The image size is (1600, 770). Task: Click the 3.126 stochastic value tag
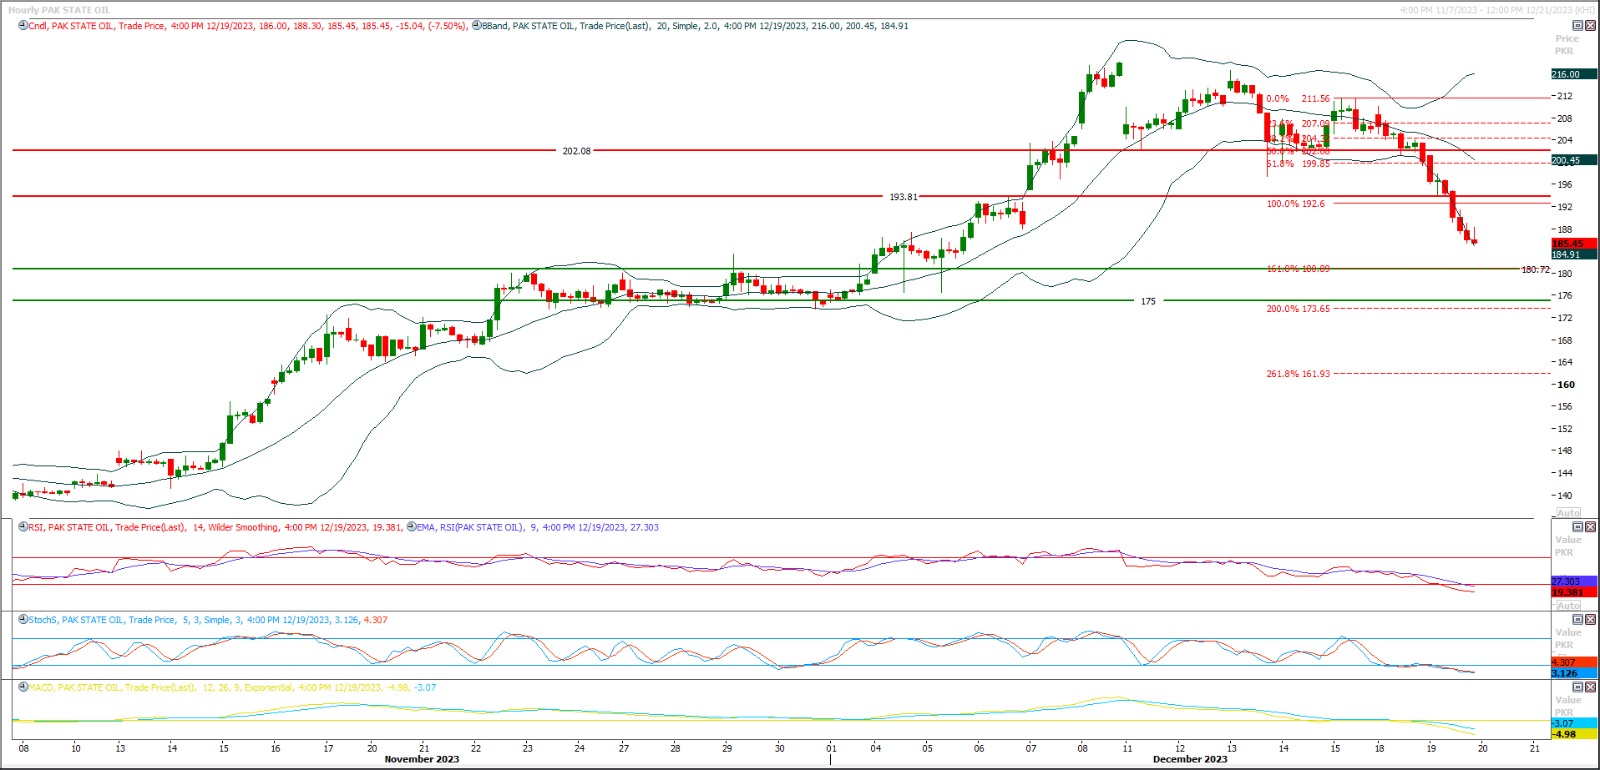click(x=1573, y=673)
